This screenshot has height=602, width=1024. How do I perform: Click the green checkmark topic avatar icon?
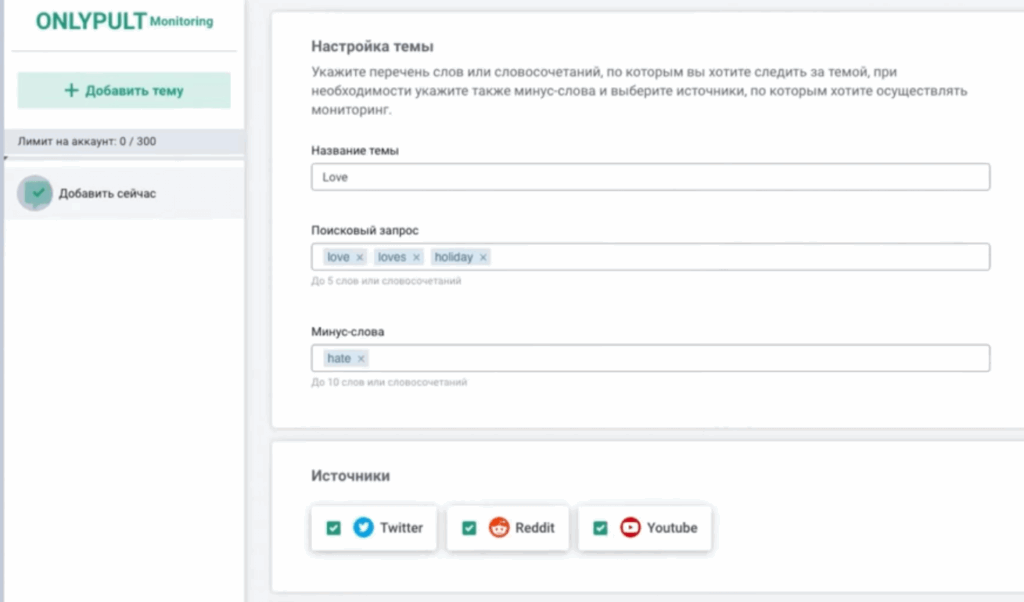point(37,193)
